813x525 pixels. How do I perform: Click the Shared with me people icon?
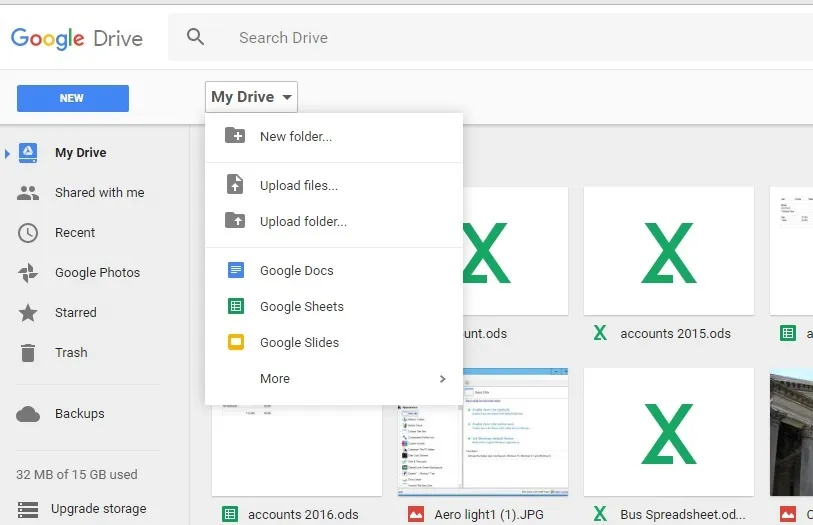28,193
